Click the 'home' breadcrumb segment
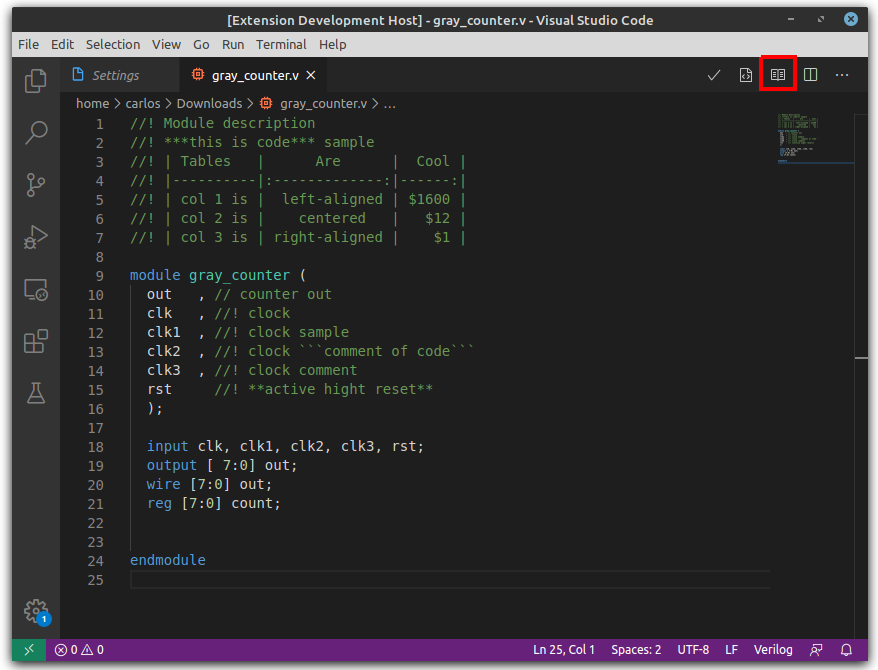Screen dimensions: 878x670 (x=92, y=104)
